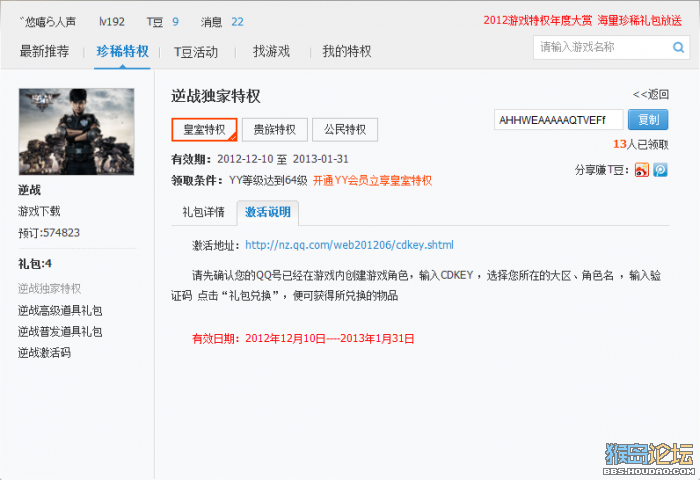Viewport: 700px width, 480px height.
Task: Click the 逆战 game title under thumbnail
Action: pyautogui.click(x=29, y=190)
